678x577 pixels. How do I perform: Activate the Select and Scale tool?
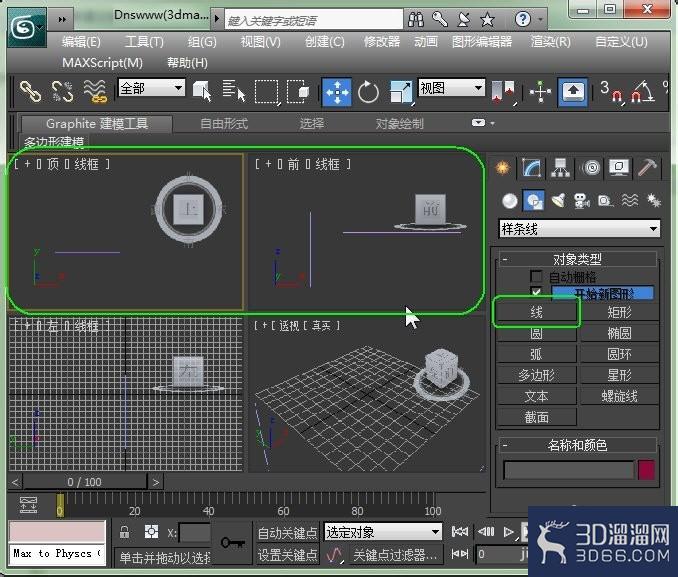point(401,92)
